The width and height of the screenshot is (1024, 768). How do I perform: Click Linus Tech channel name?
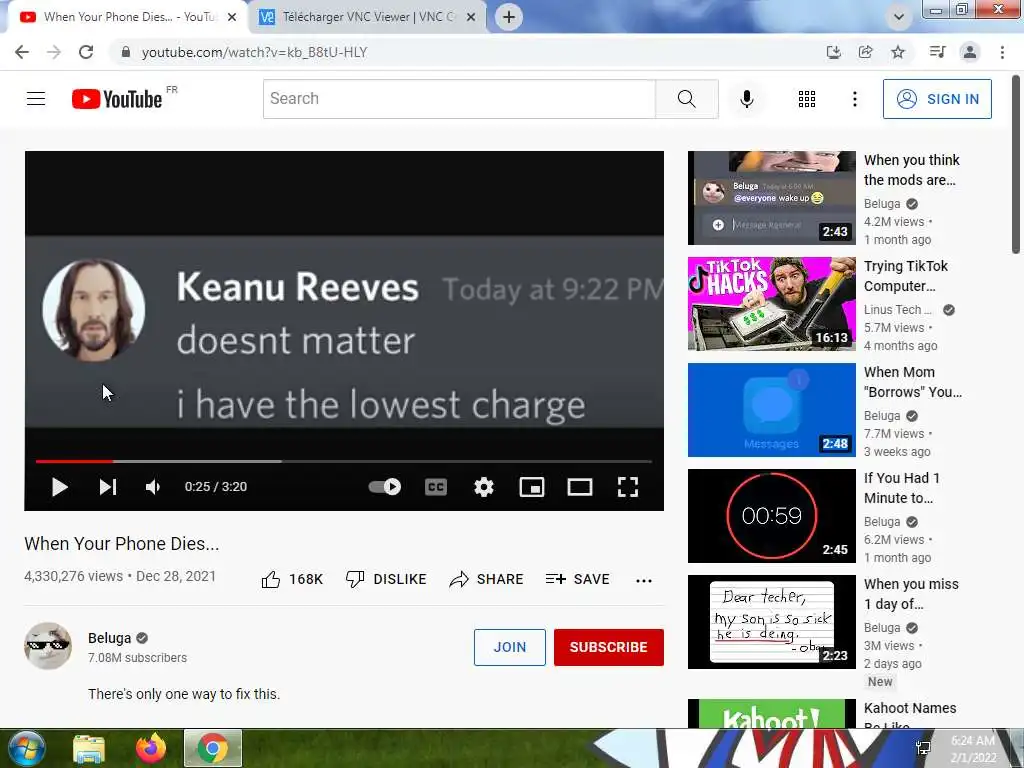pos(897,310)
